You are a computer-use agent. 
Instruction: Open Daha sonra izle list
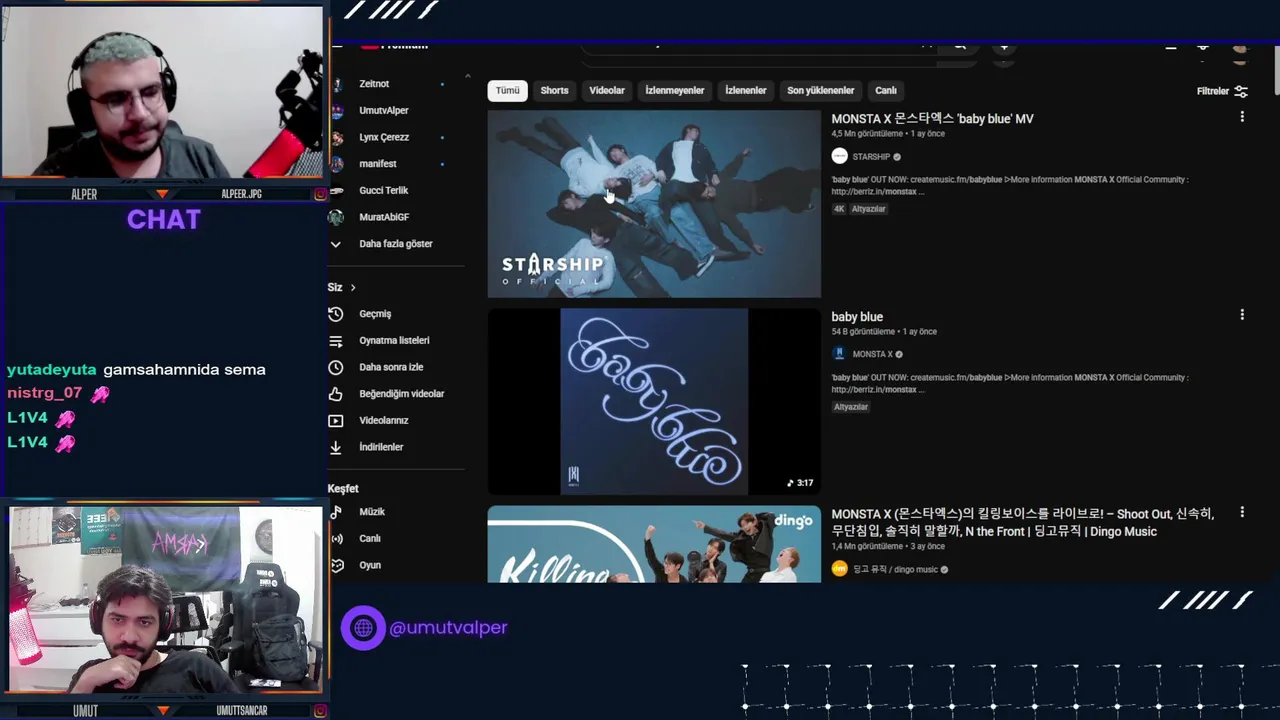click(391, 367)
